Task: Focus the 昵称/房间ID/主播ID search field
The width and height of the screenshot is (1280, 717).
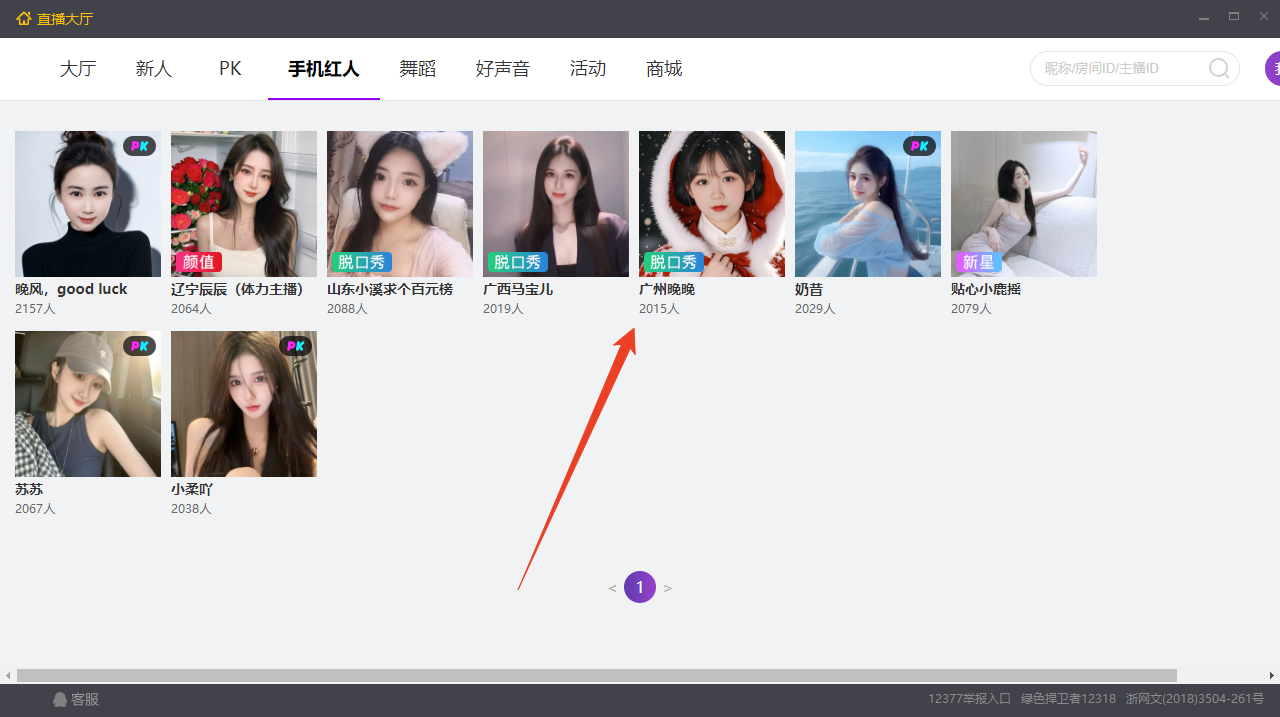Action: 1120,68
